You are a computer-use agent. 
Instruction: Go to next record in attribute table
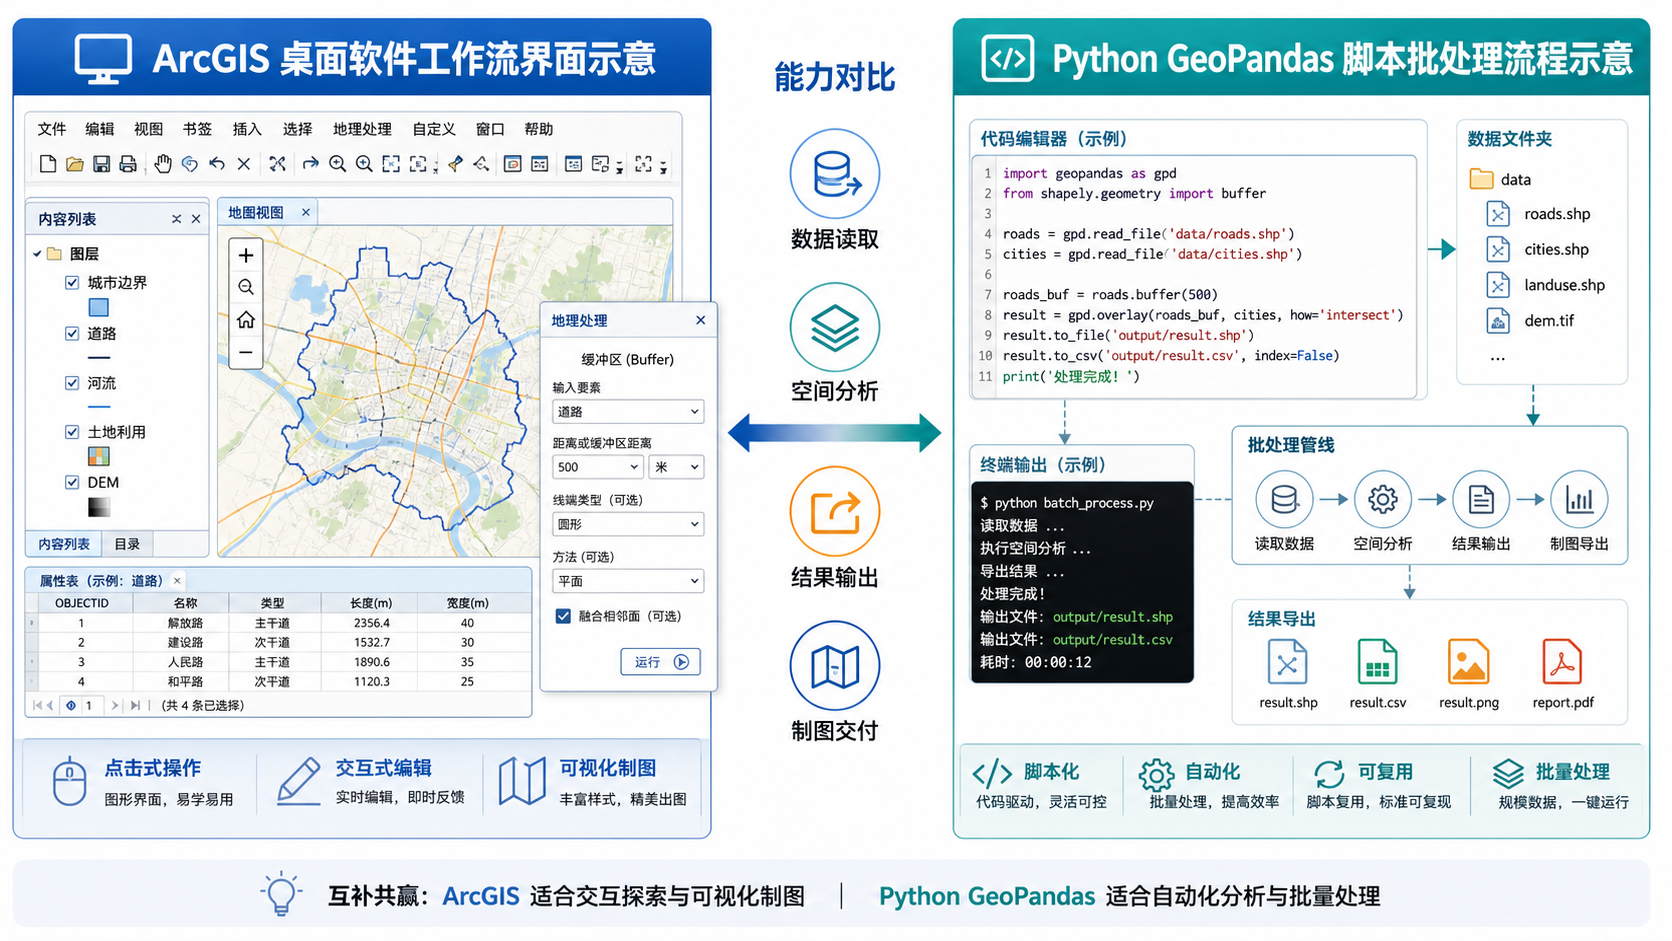(x=115, y=705)
